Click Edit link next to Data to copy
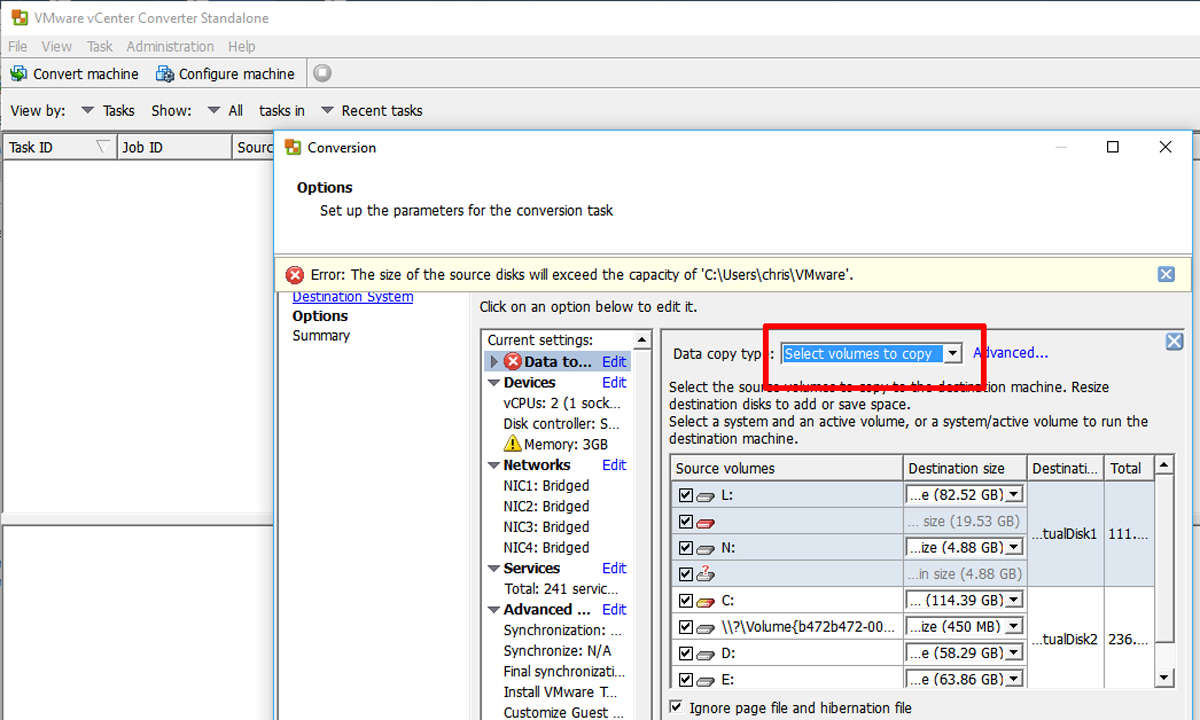The width and height of the screenshot is (1200, 720). click(x=614, y=362)
